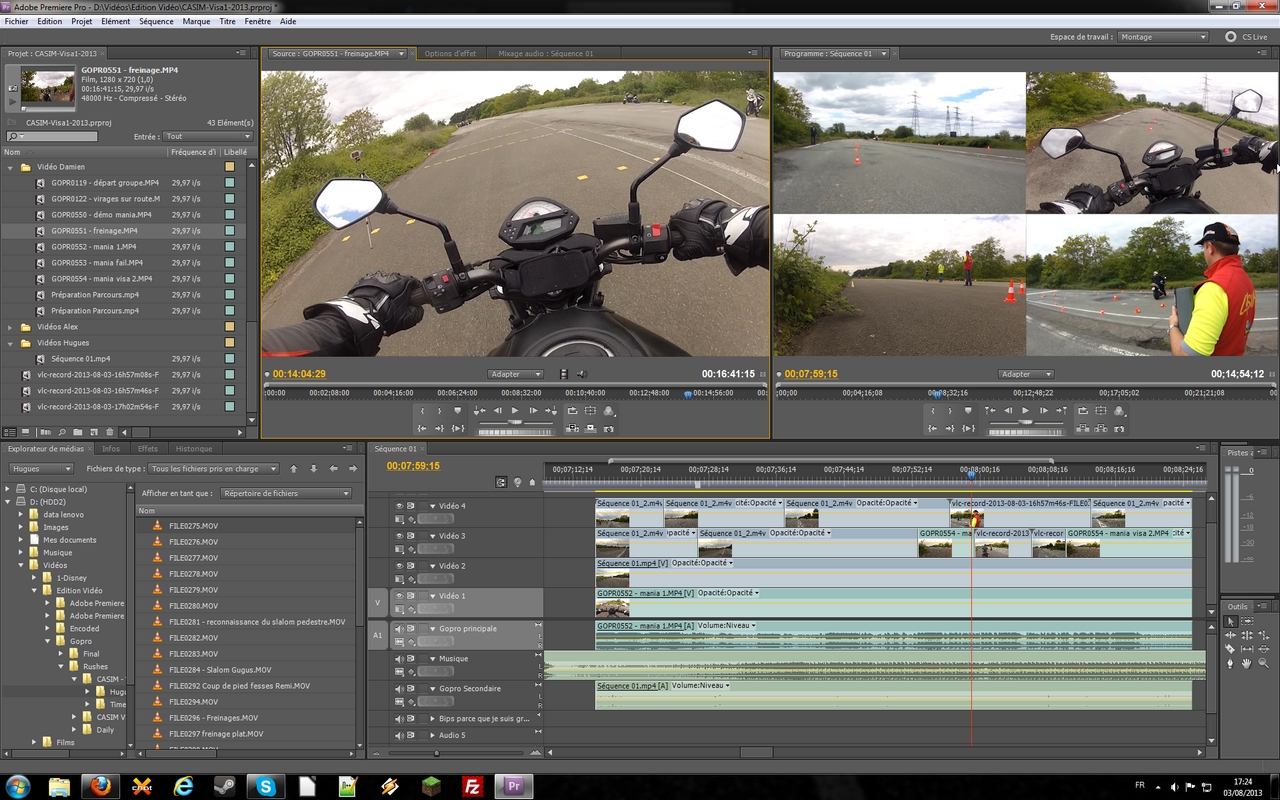Delete selected item with Project trash icon
This screenshot has height=800, width=1280.
tap(110, 432)
